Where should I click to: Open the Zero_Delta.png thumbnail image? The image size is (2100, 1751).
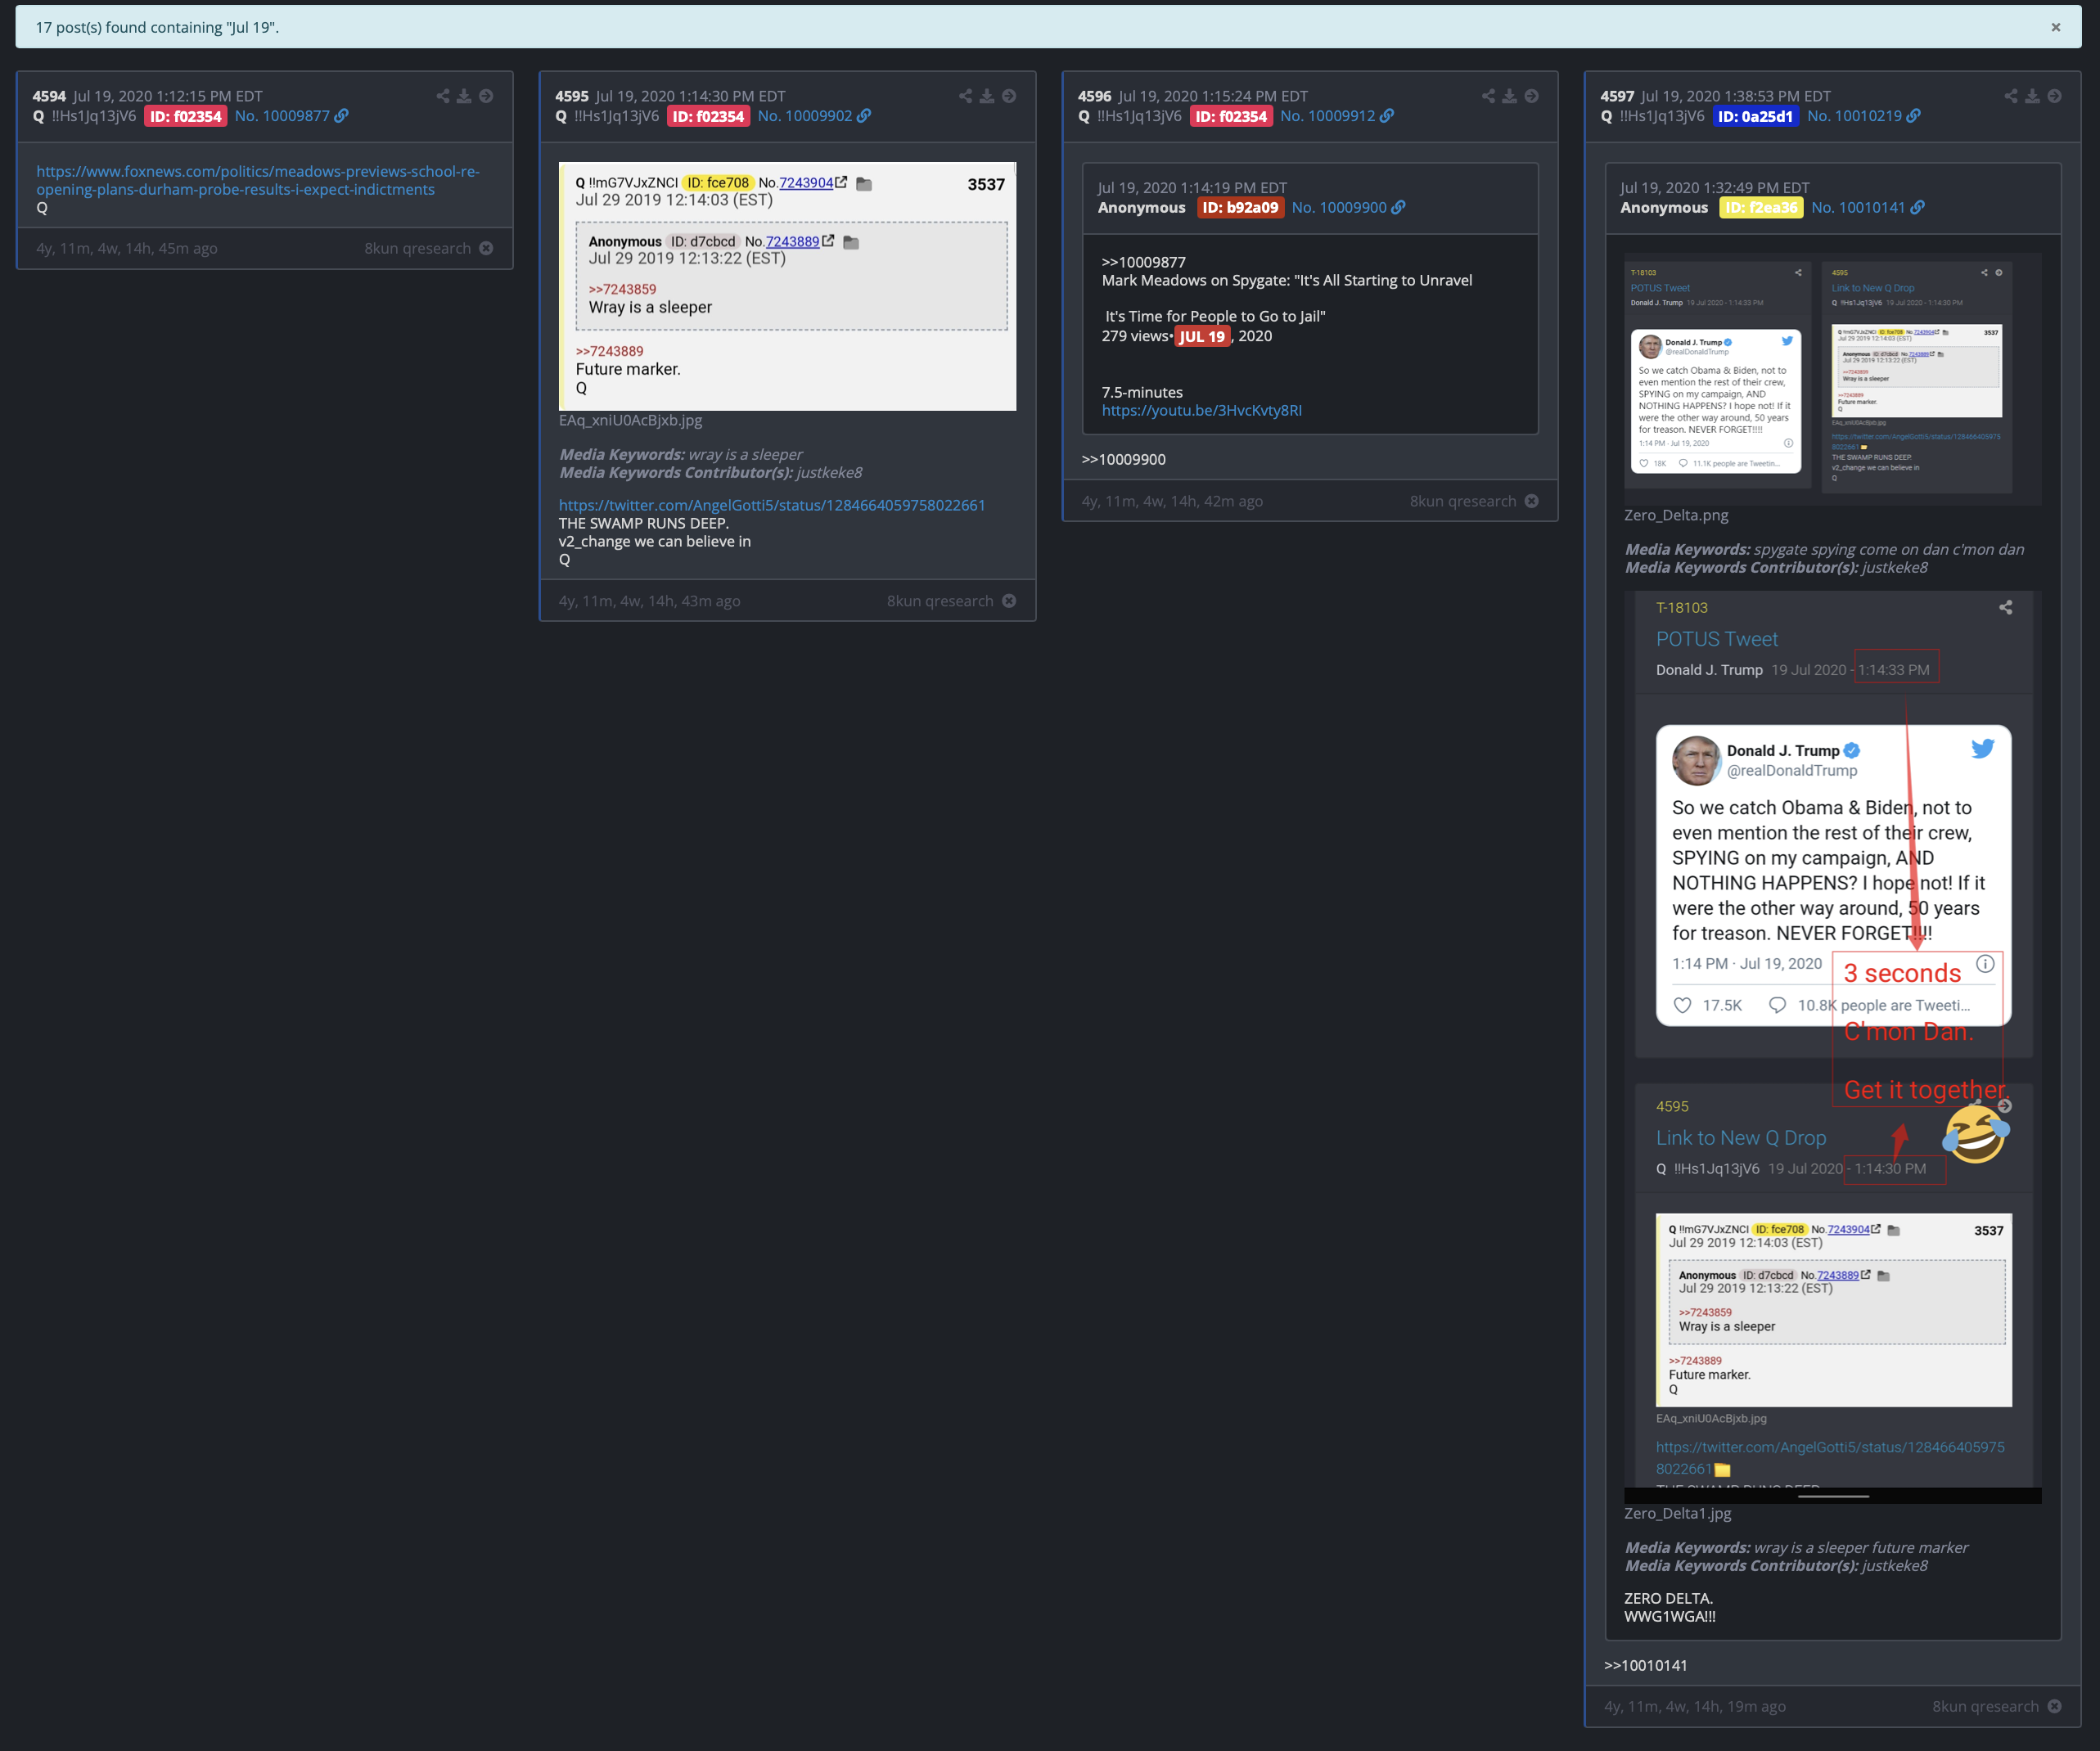[x=1833, y=379]
